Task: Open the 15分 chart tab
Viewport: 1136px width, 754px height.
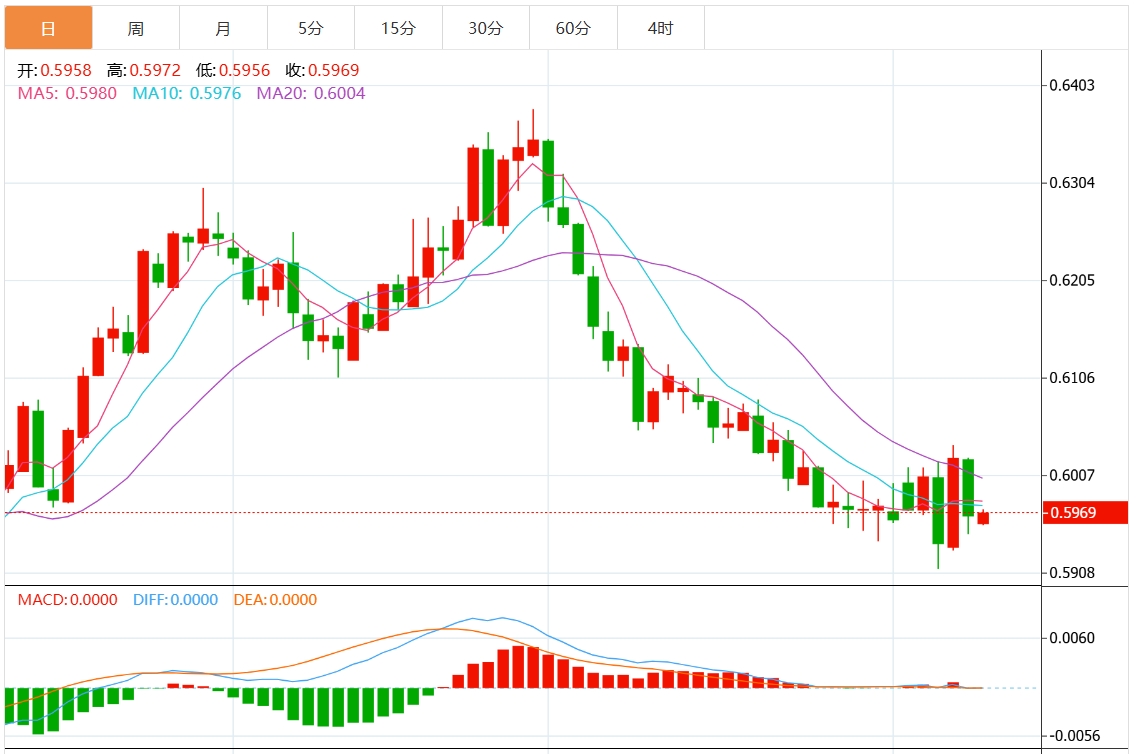Action: point(398,28)
